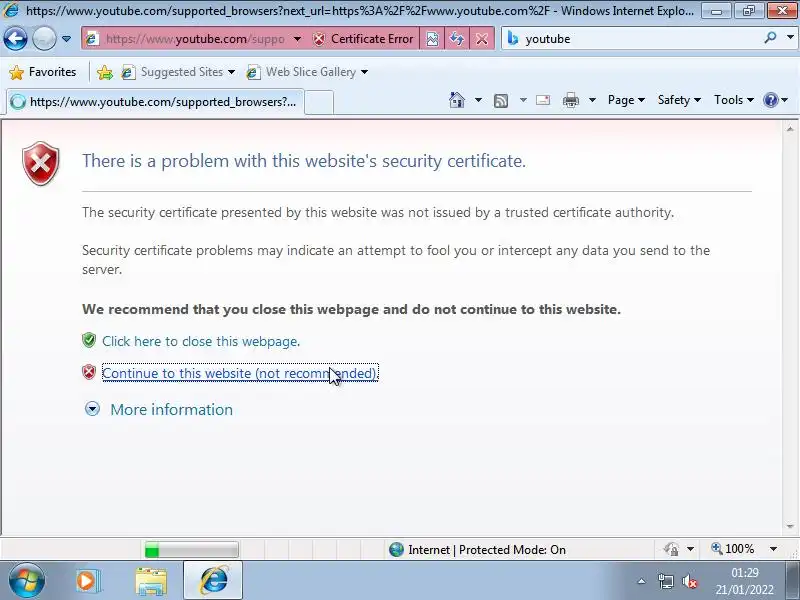800x600 pixels.
Task: Expand the Home button dropdown arrow
Action: [478, 100]
